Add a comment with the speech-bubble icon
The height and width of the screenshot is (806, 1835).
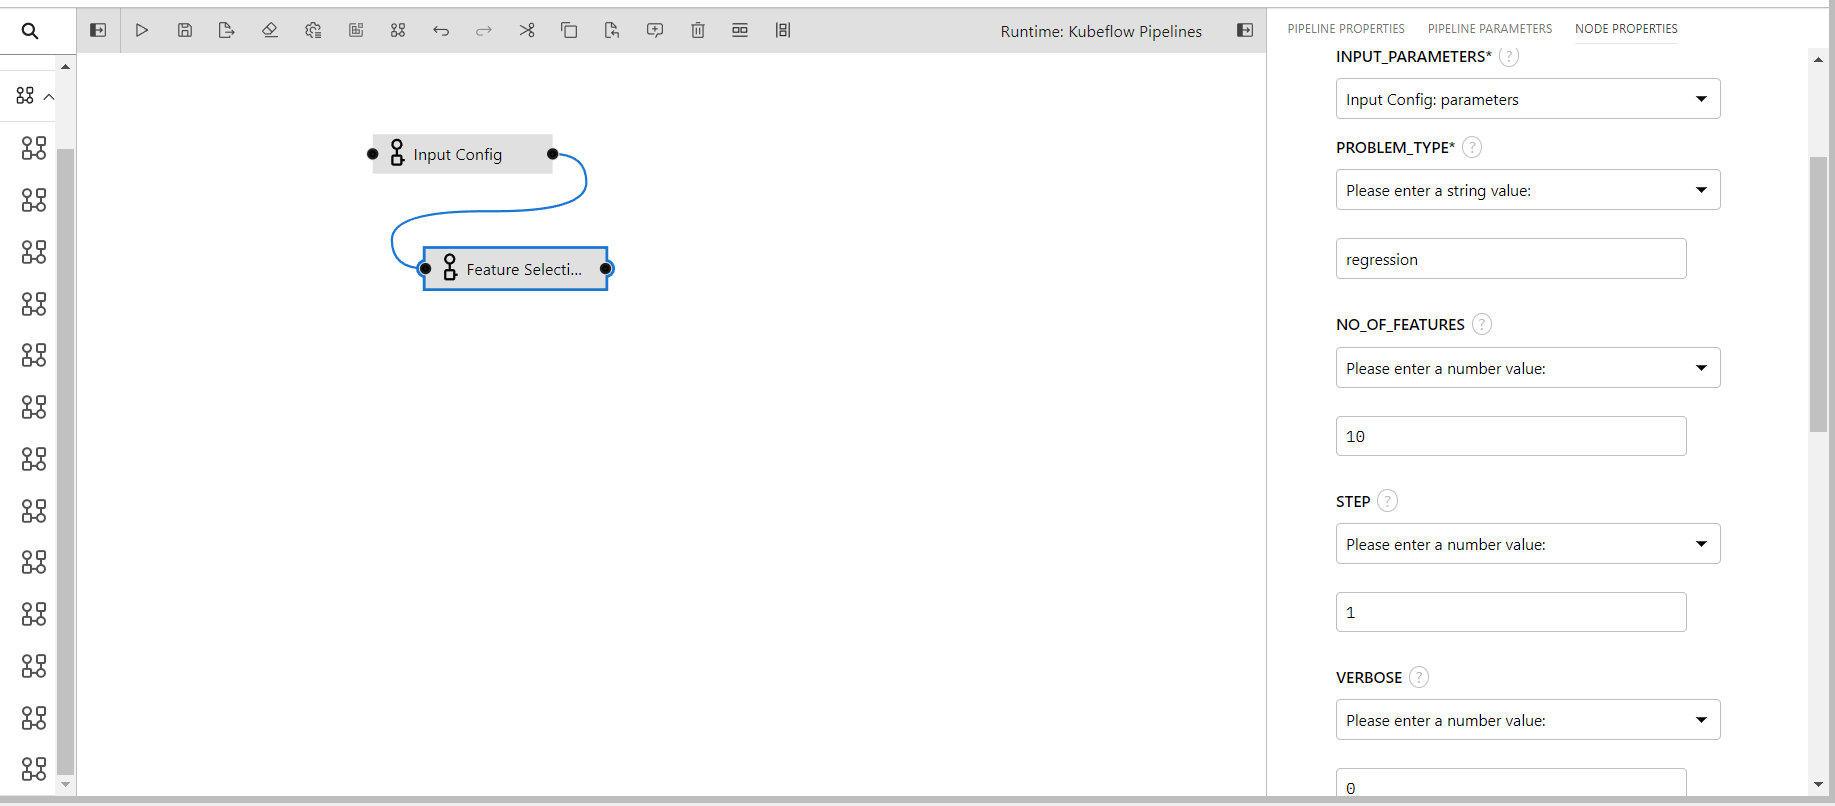655,30
